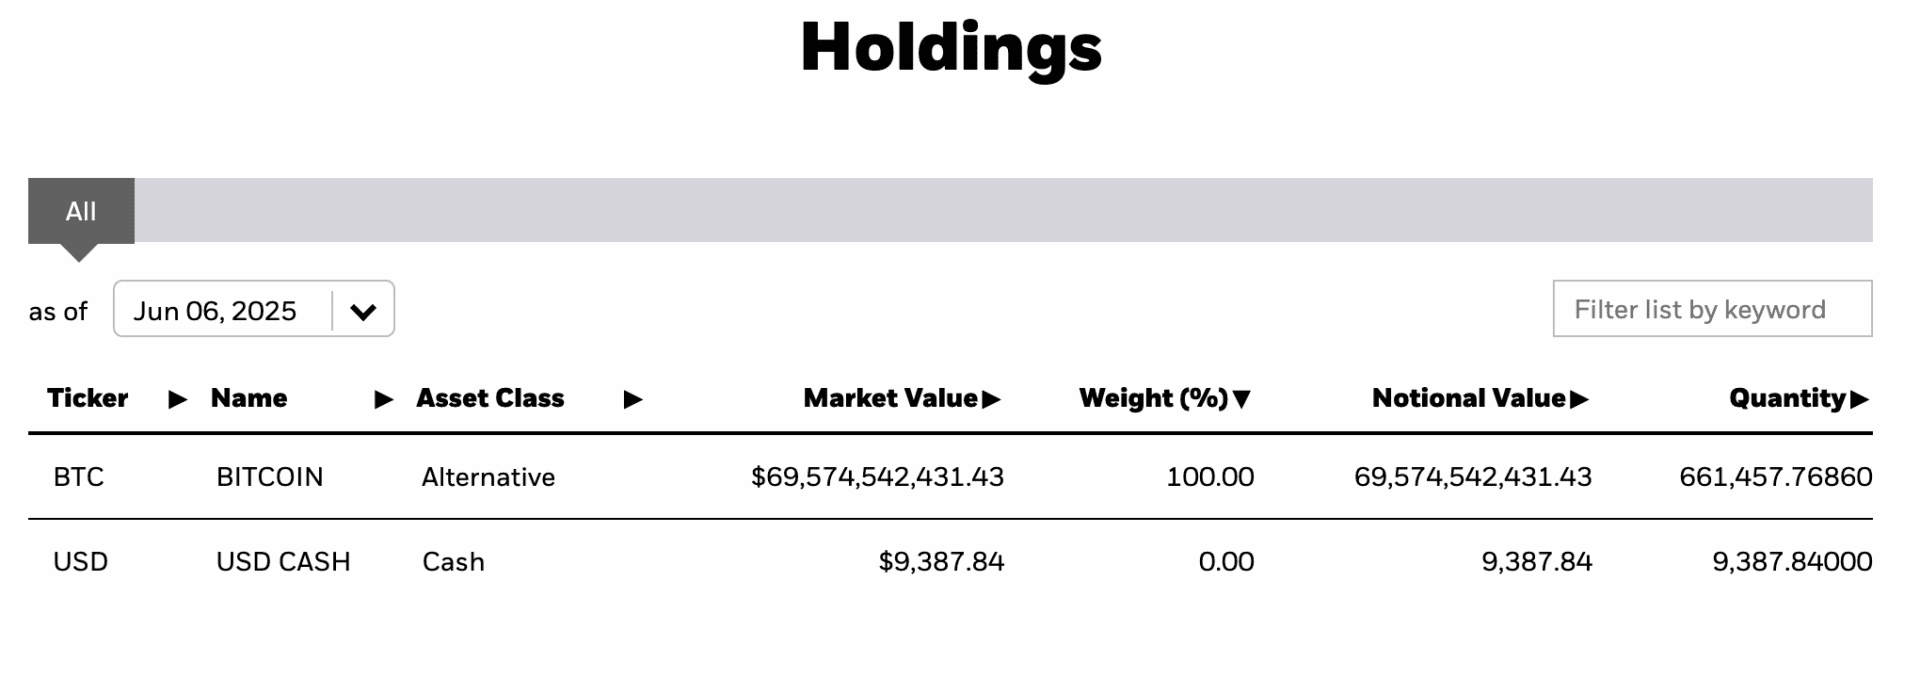Sort by the Asset Class header
This screenshot has width=1920, height=678.
(x=490, y=399)
